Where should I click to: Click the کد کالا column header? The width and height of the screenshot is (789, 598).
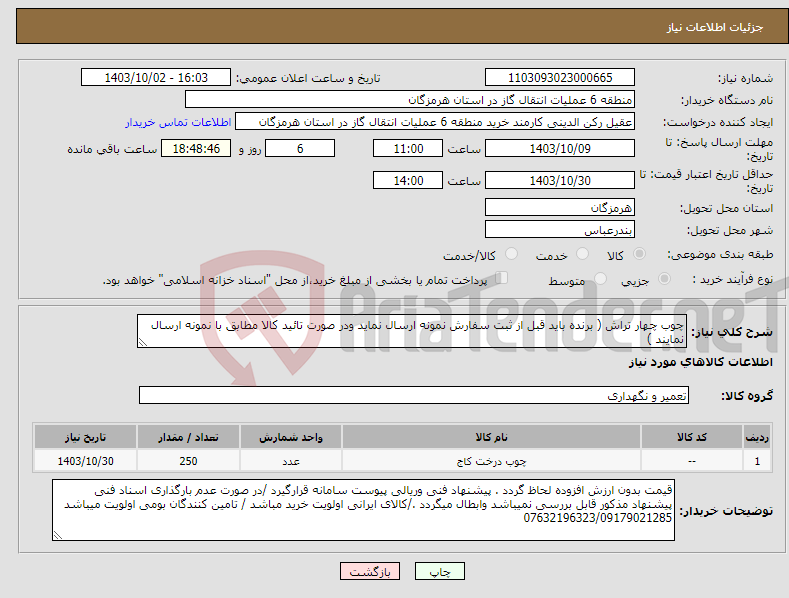click(x=692, y=437)
